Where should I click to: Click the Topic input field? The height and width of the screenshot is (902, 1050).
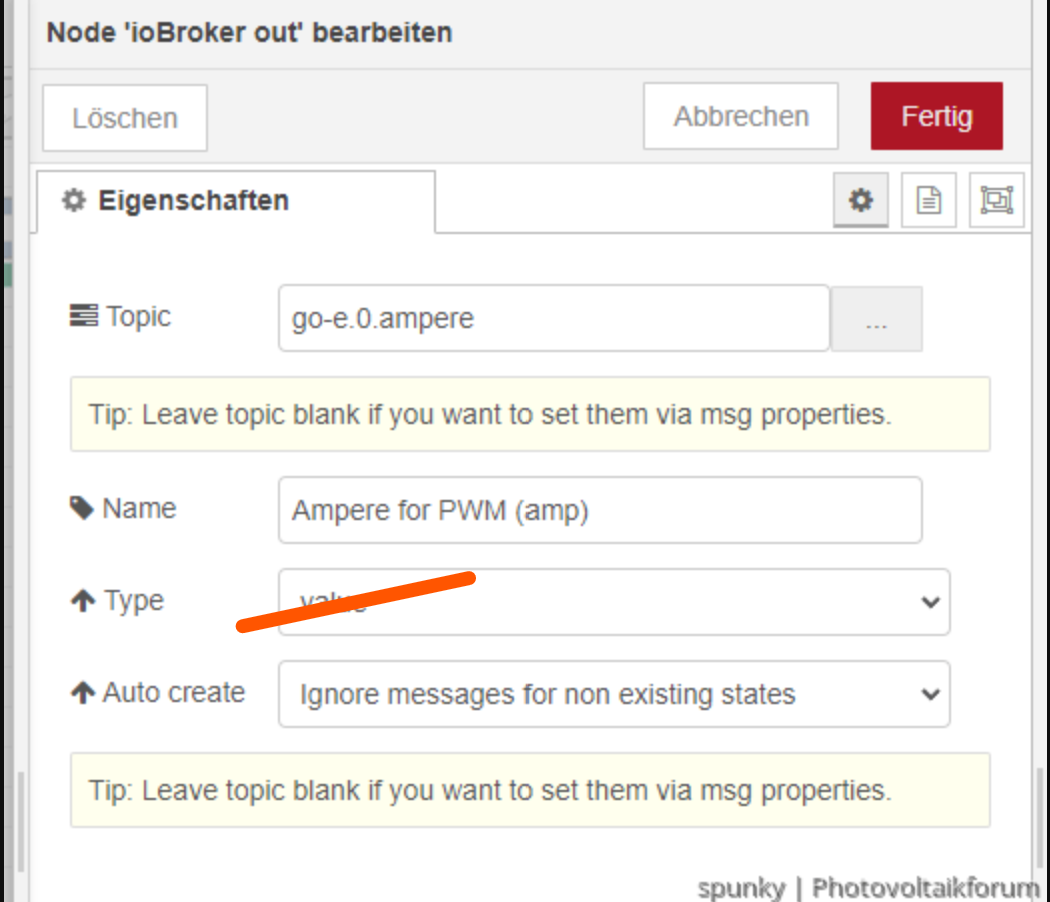click(x=554, y=318)
